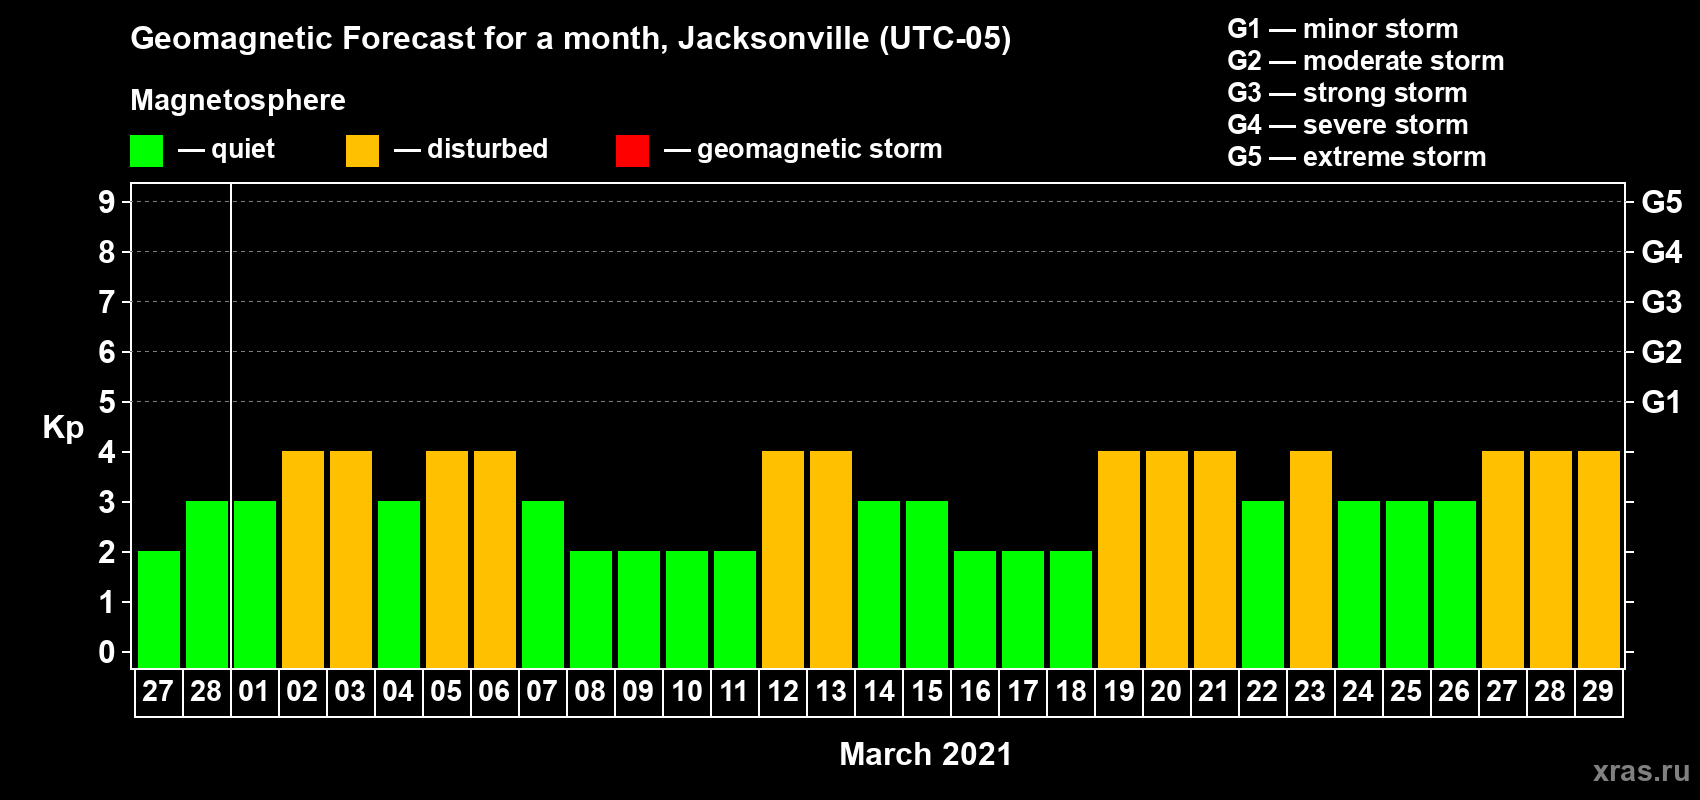Click the G1 label on the right axis
This screenshot has width=1700, height=800.
point(1662,402)
